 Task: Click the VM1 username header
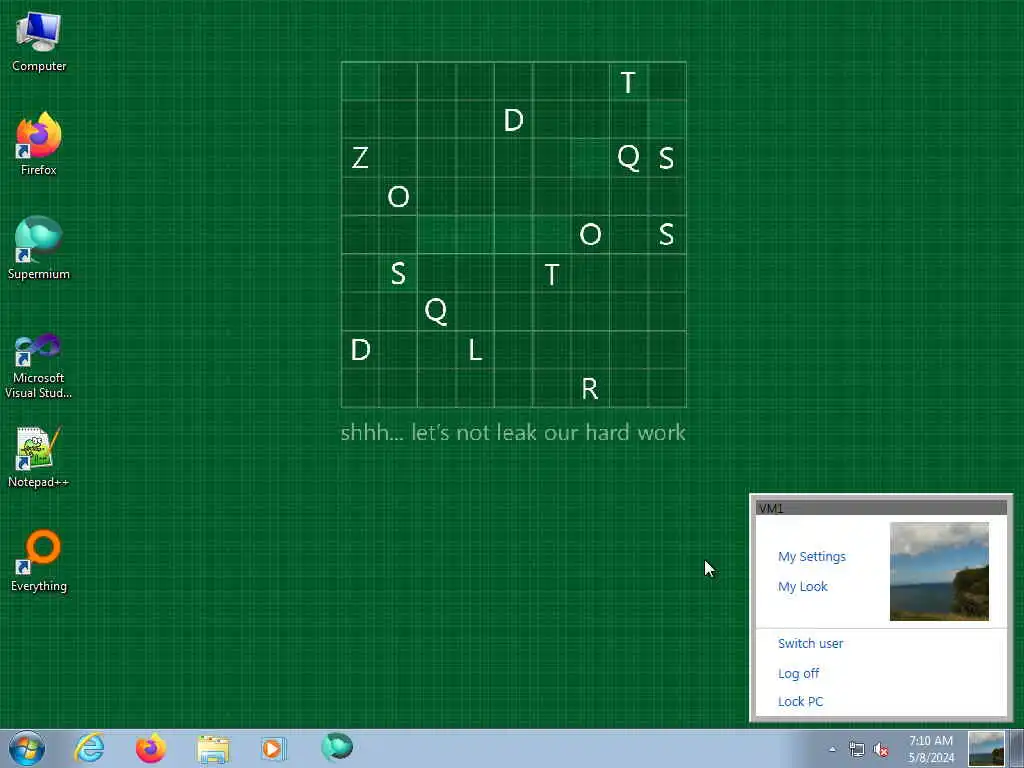coord(881,508)
